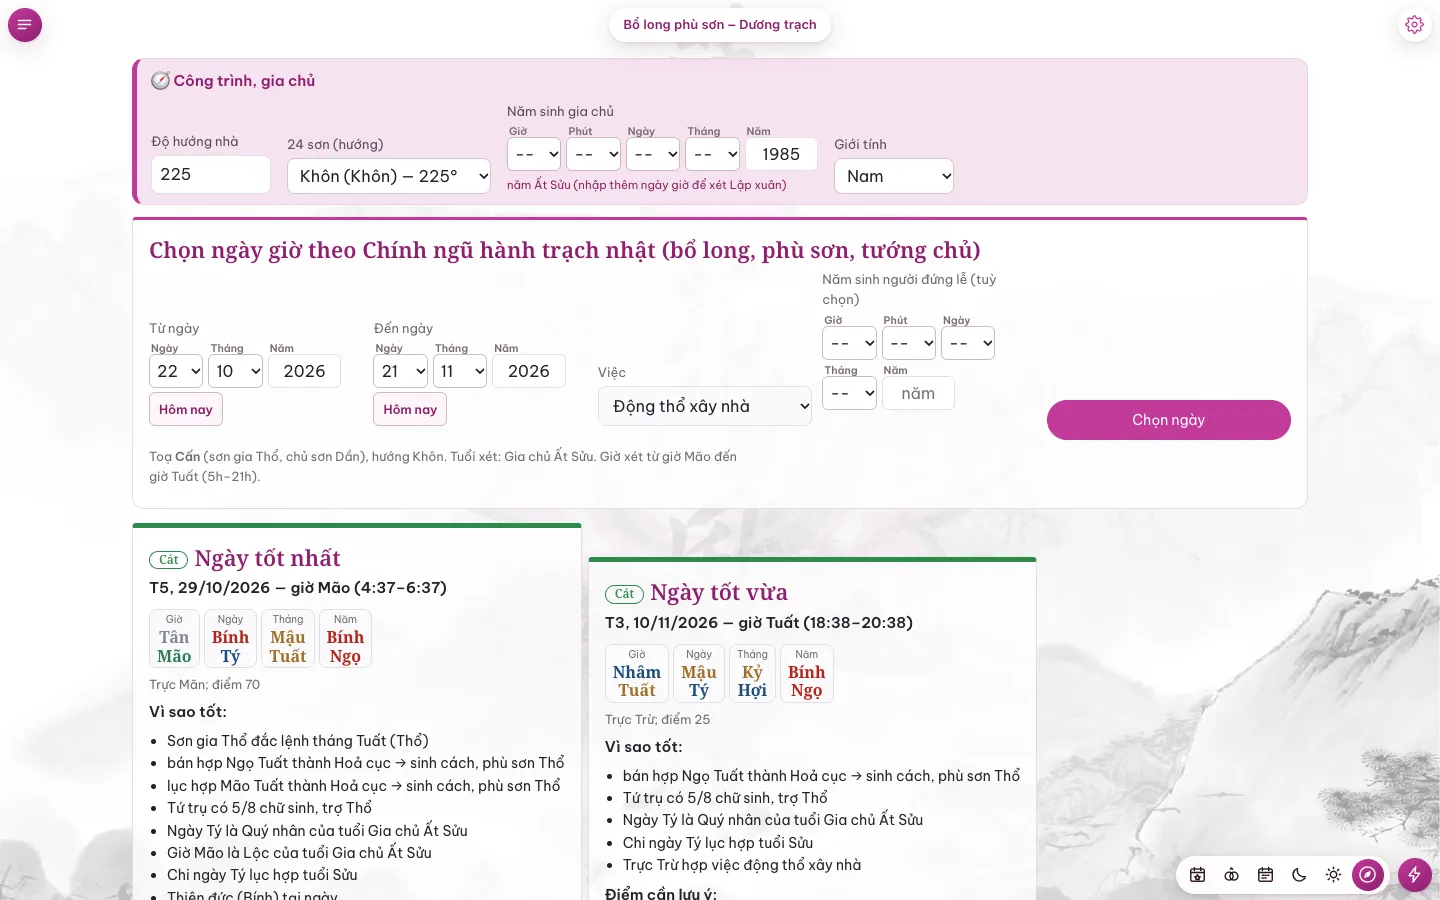Expand the Giới tính dropdown showing Nam

tap(894, 176)
